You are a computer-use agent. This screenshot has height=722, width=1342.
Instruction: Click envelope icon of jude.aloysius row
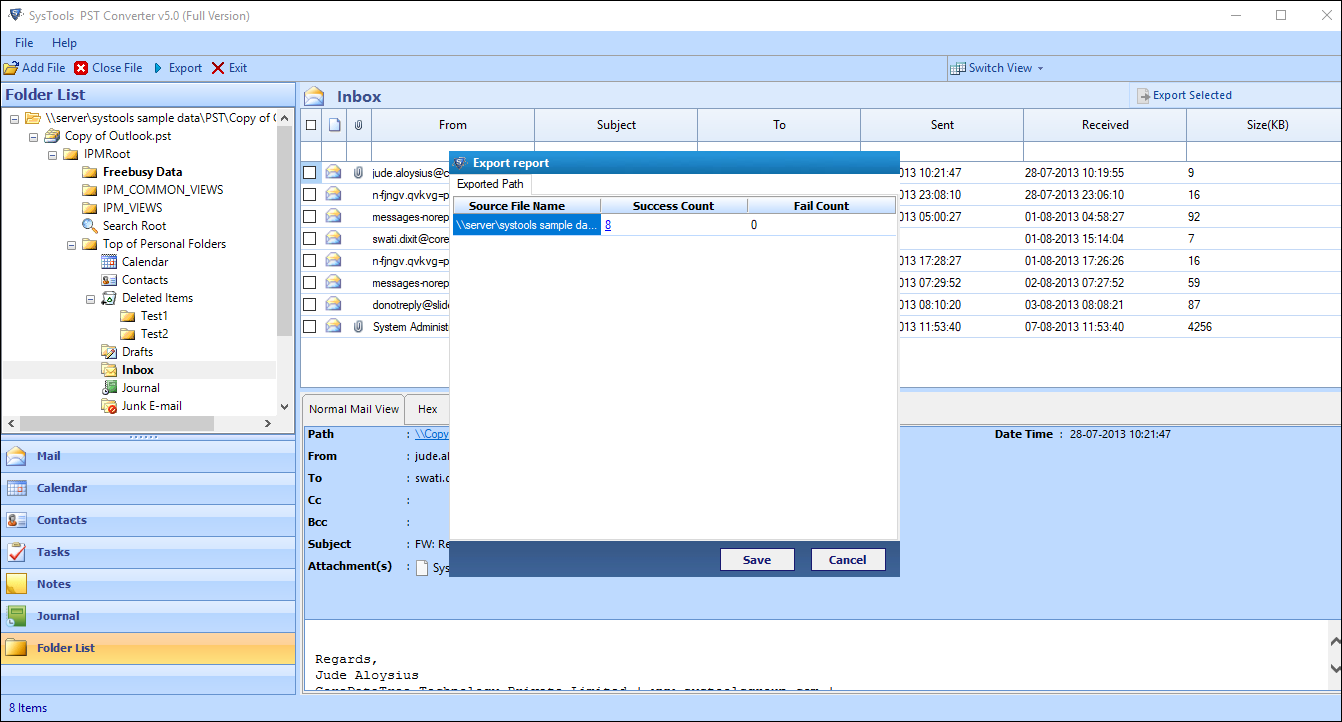(334, 172)
